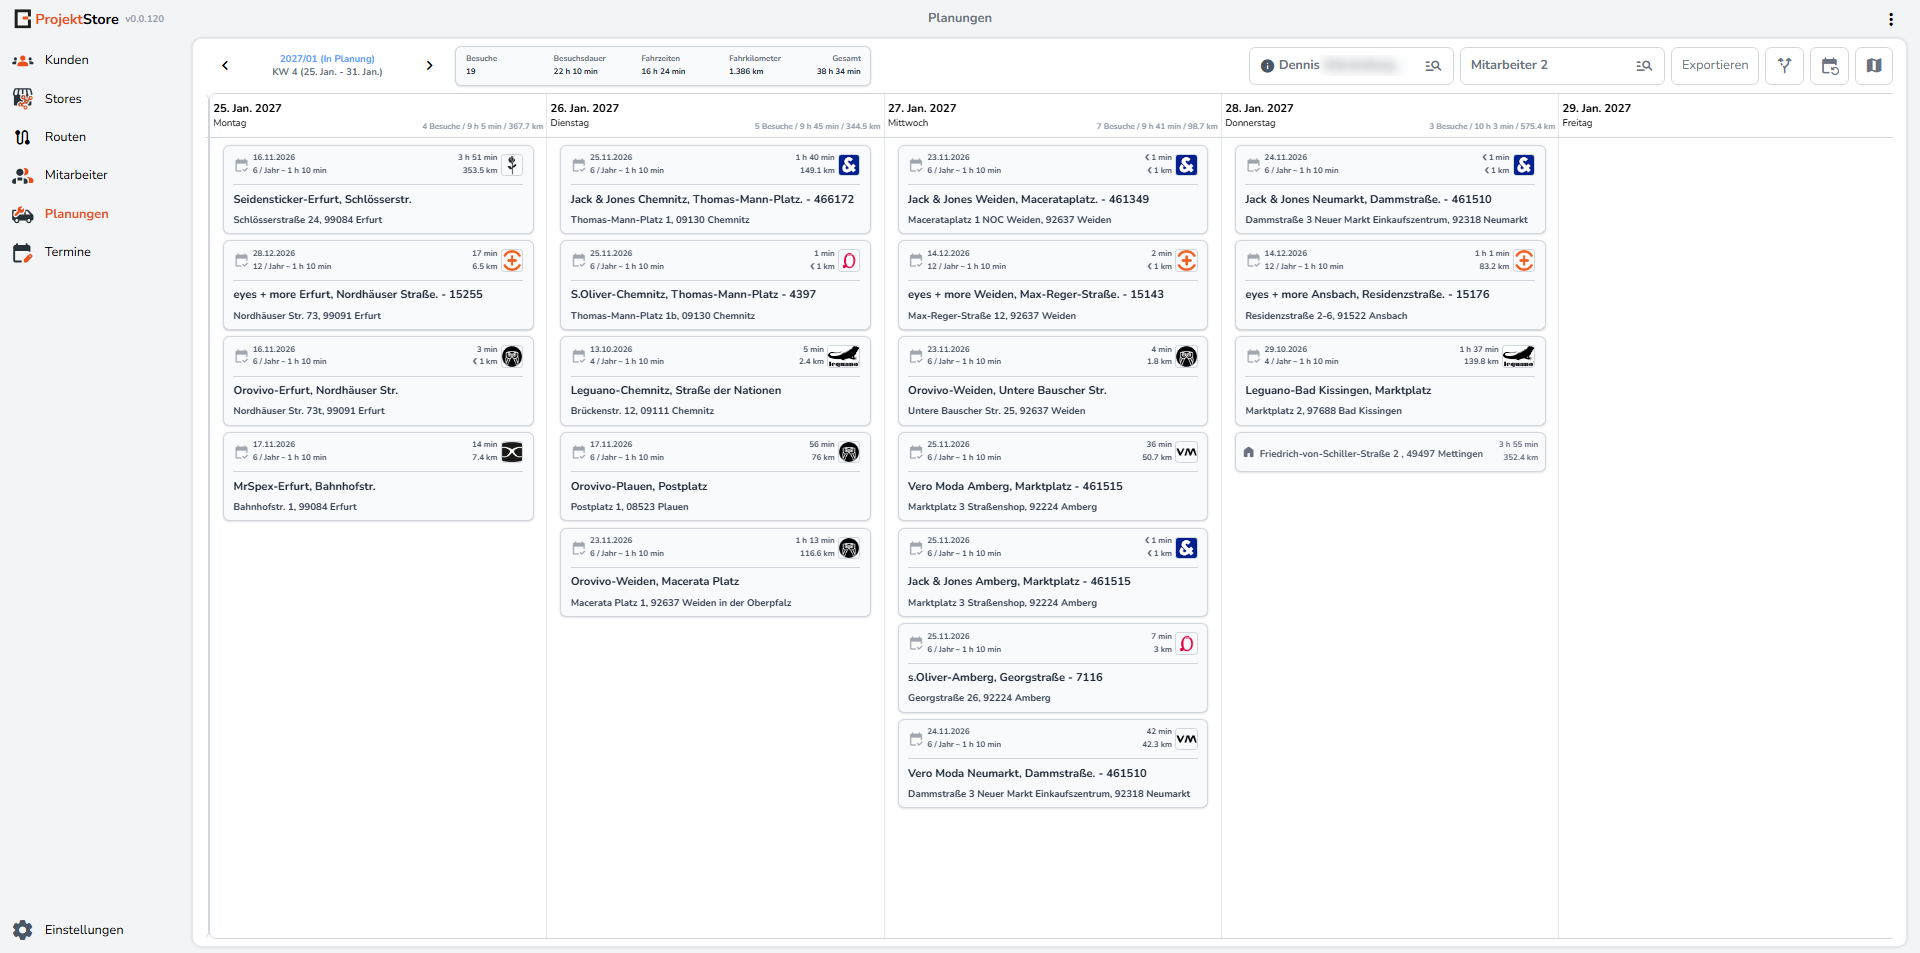Open the Mitarbeiter 2 selector
1920x953 pixels.
click(1562, 66)
